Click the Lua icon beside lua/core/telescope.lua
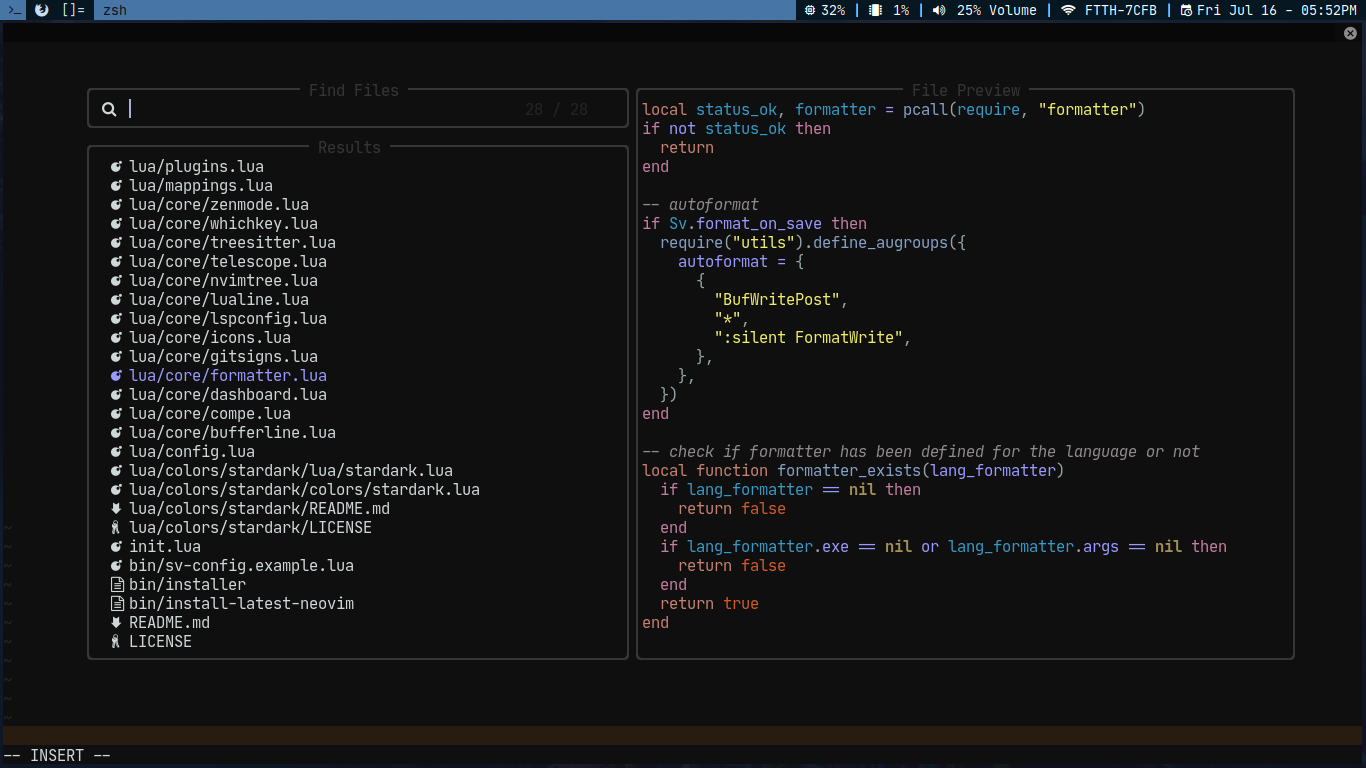The width and height of the screenshot is (1366, 768). [116, 262]
